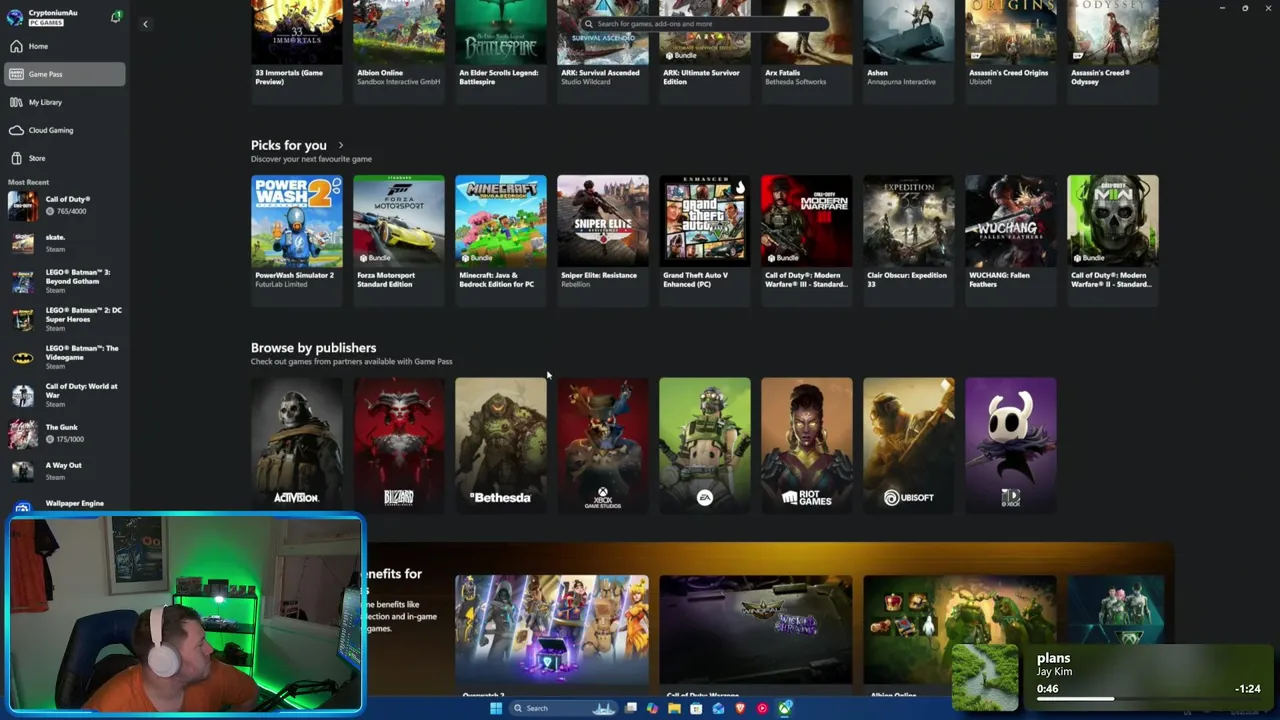The height and width of the screenshot is (720, 1280).
Task: Open the Store section
Action: [65, 158]
